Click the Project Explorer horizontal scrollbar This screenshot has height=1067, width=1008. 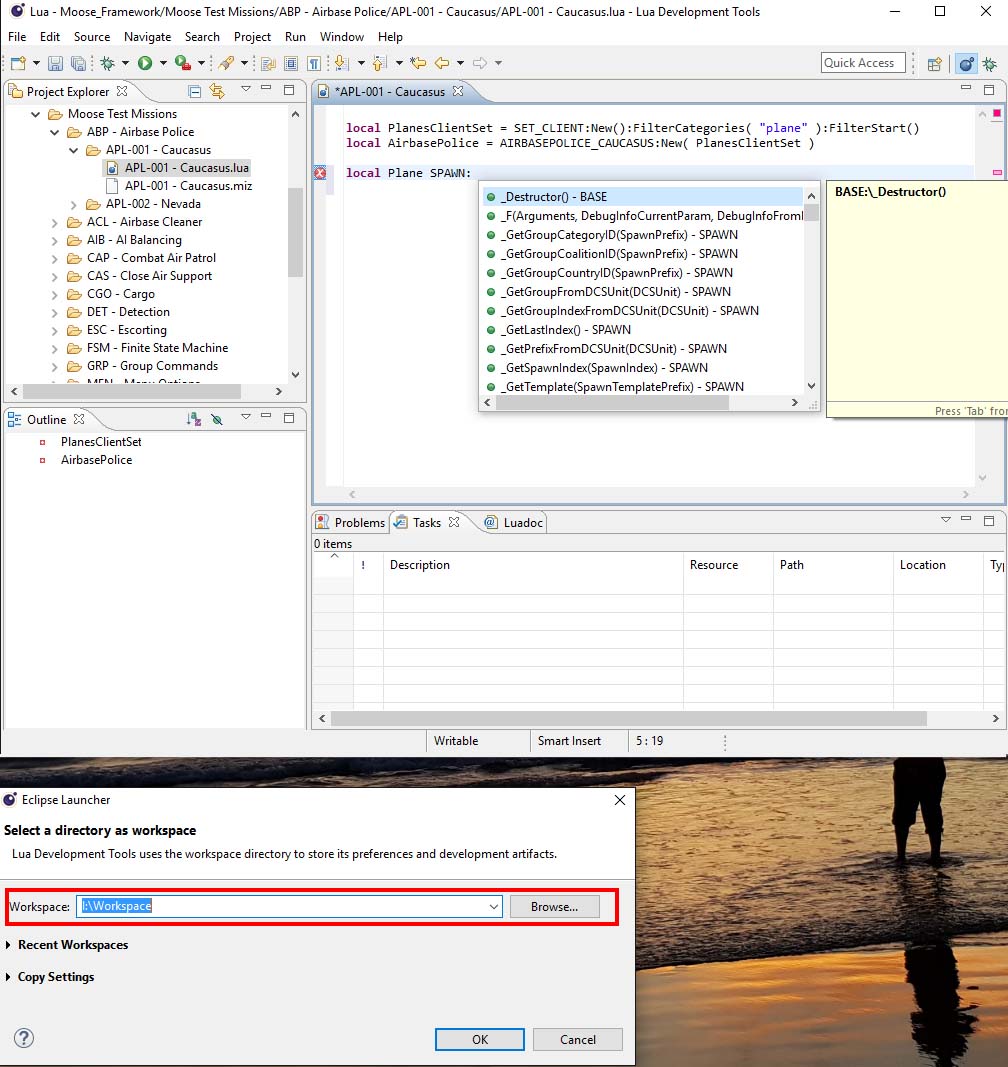[131, 391]
